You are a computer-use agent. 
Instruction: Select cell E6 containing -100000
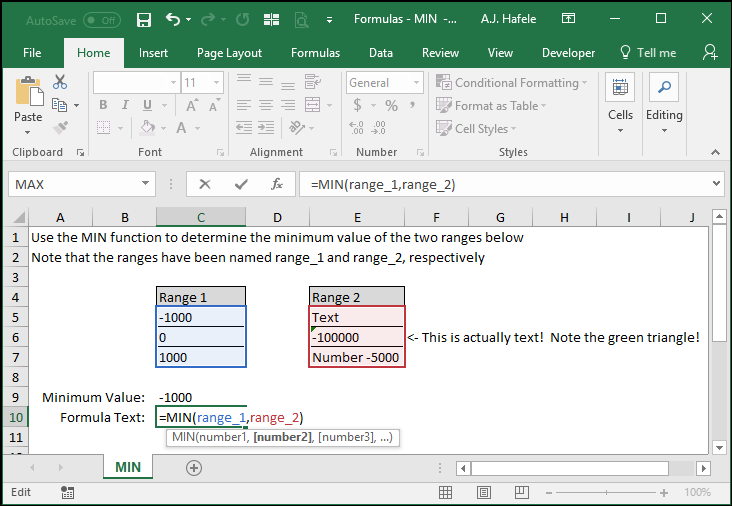click(357, 337)
